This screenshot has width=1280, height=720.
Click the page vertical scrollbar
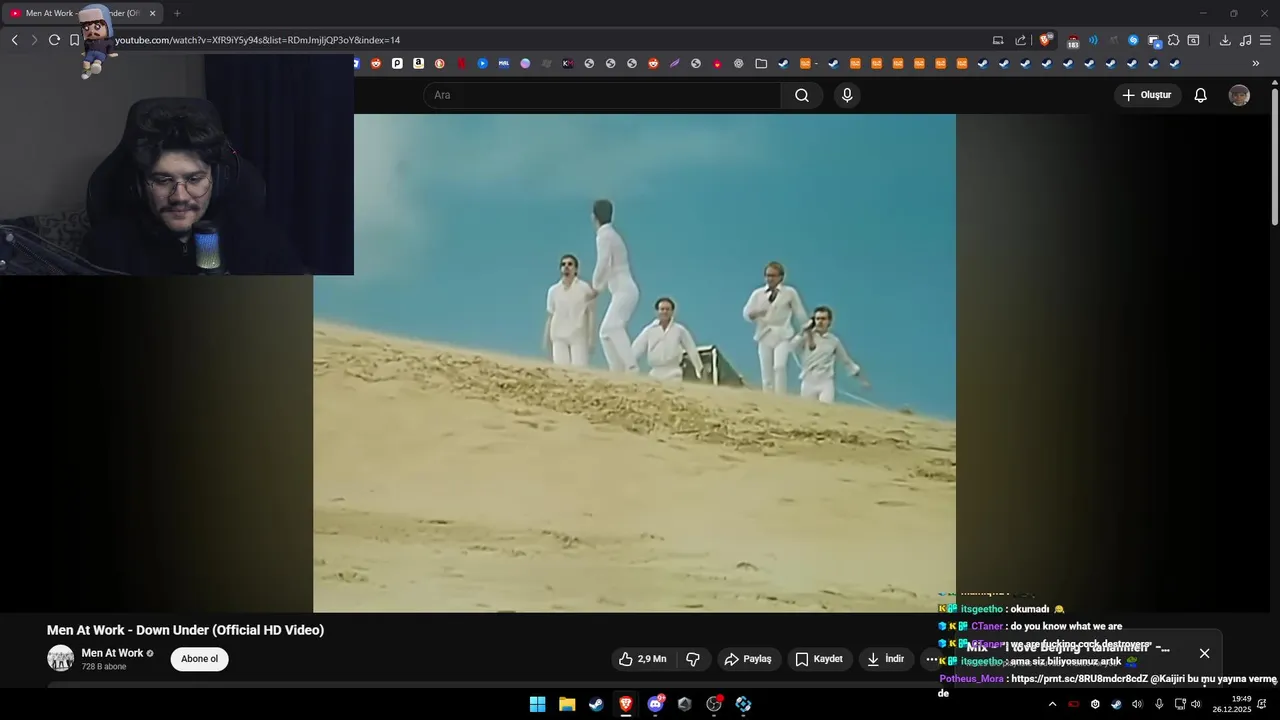click(x=1274, y=155)
